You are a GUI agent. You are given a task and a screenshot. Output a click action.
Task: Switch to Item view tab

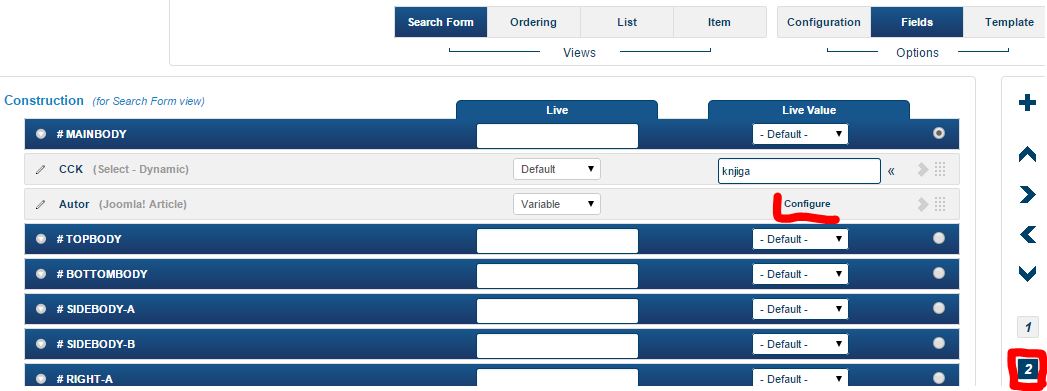pyautogui.click(x=719, y=22)
